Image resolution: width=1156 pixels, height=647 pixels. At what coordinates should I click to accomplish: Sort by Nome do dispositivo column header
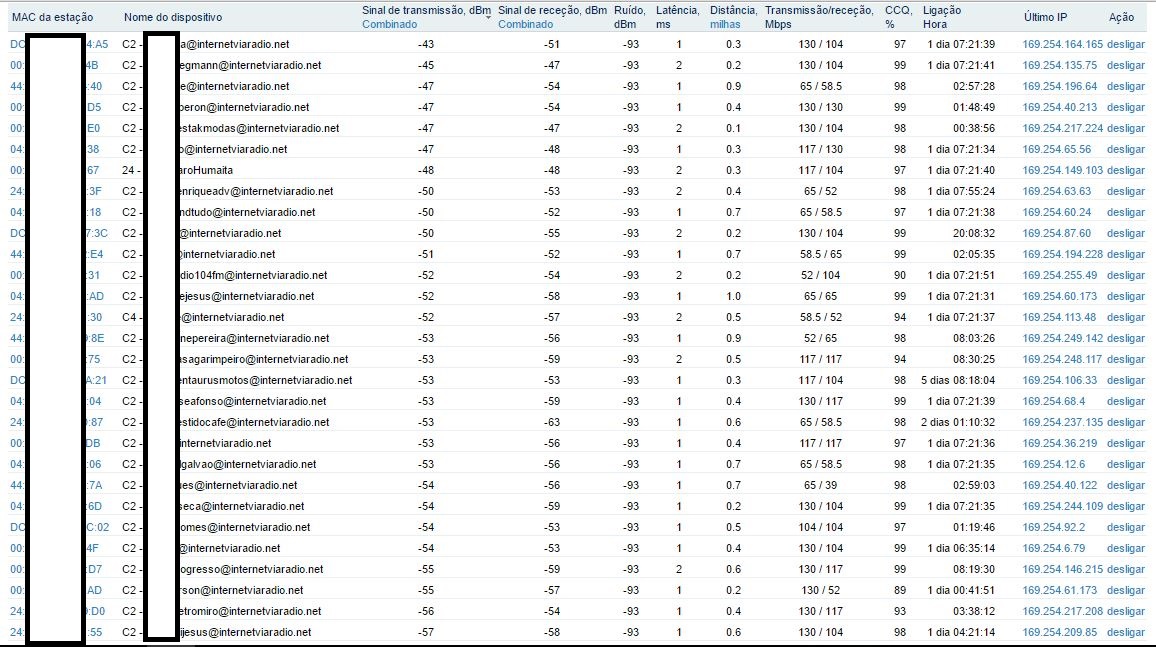173,17
